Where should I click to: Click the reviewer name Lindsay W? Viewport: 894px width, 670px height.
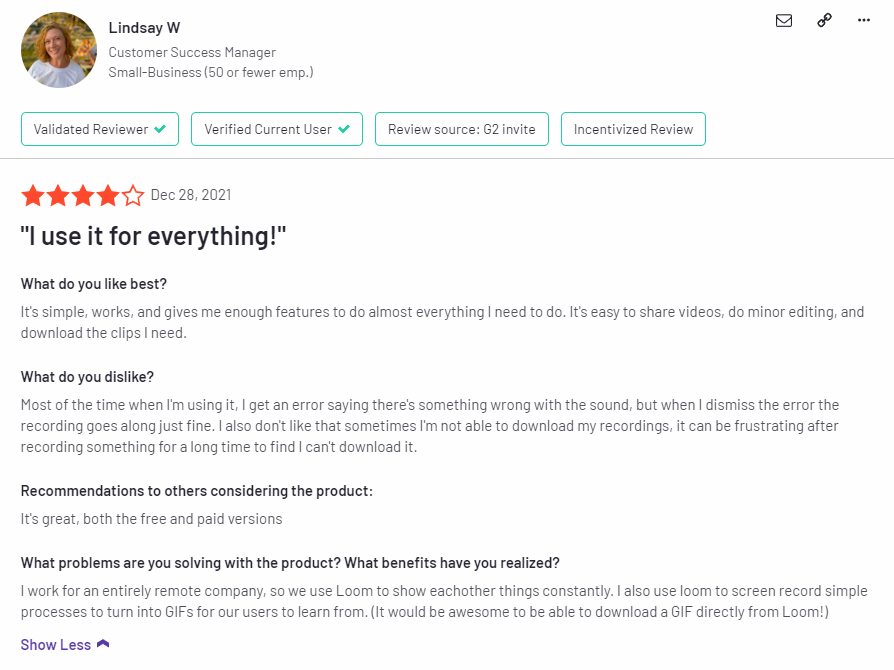click(x=144, y=27)
